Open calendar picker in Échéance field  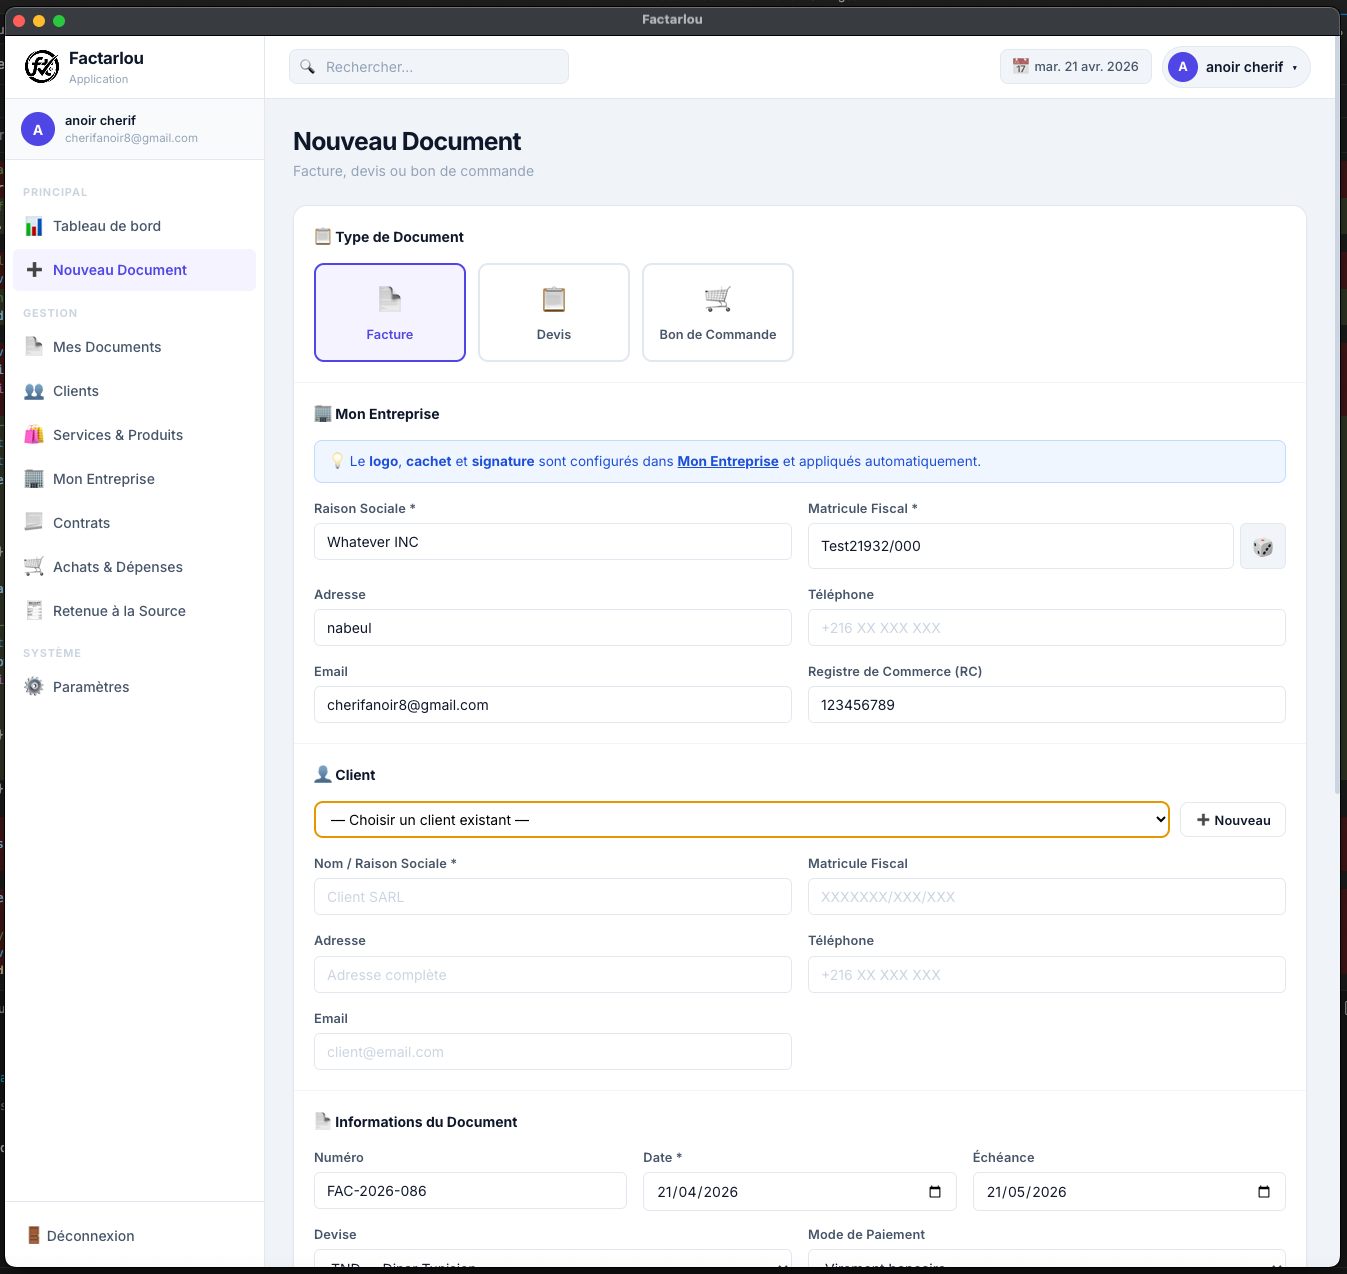click(x=1263, y=1192)
